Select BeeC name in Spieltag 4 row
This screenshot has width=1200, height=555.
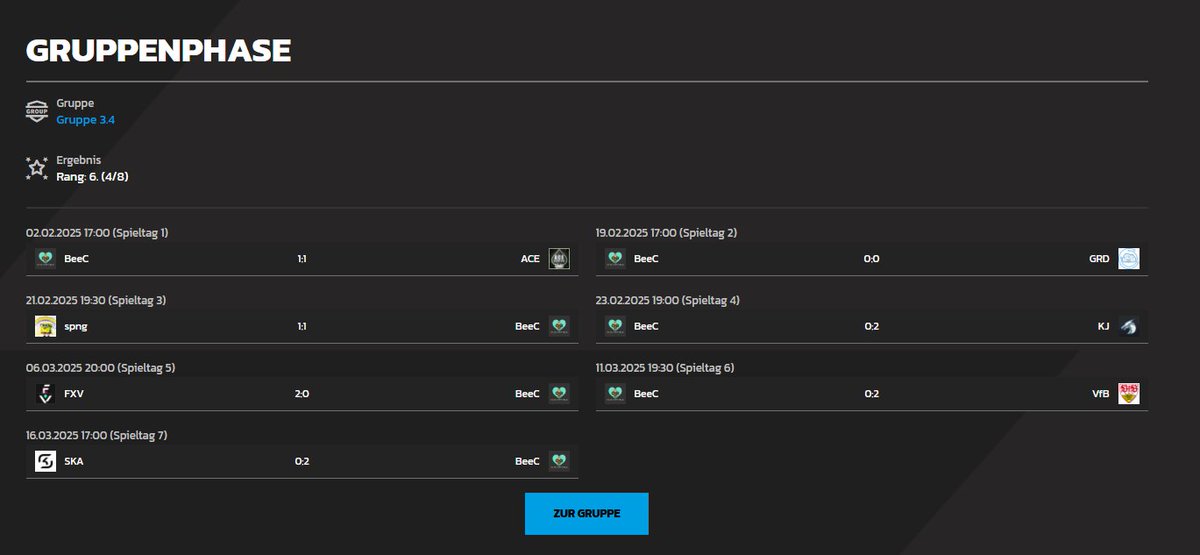[x=646, y=326]
